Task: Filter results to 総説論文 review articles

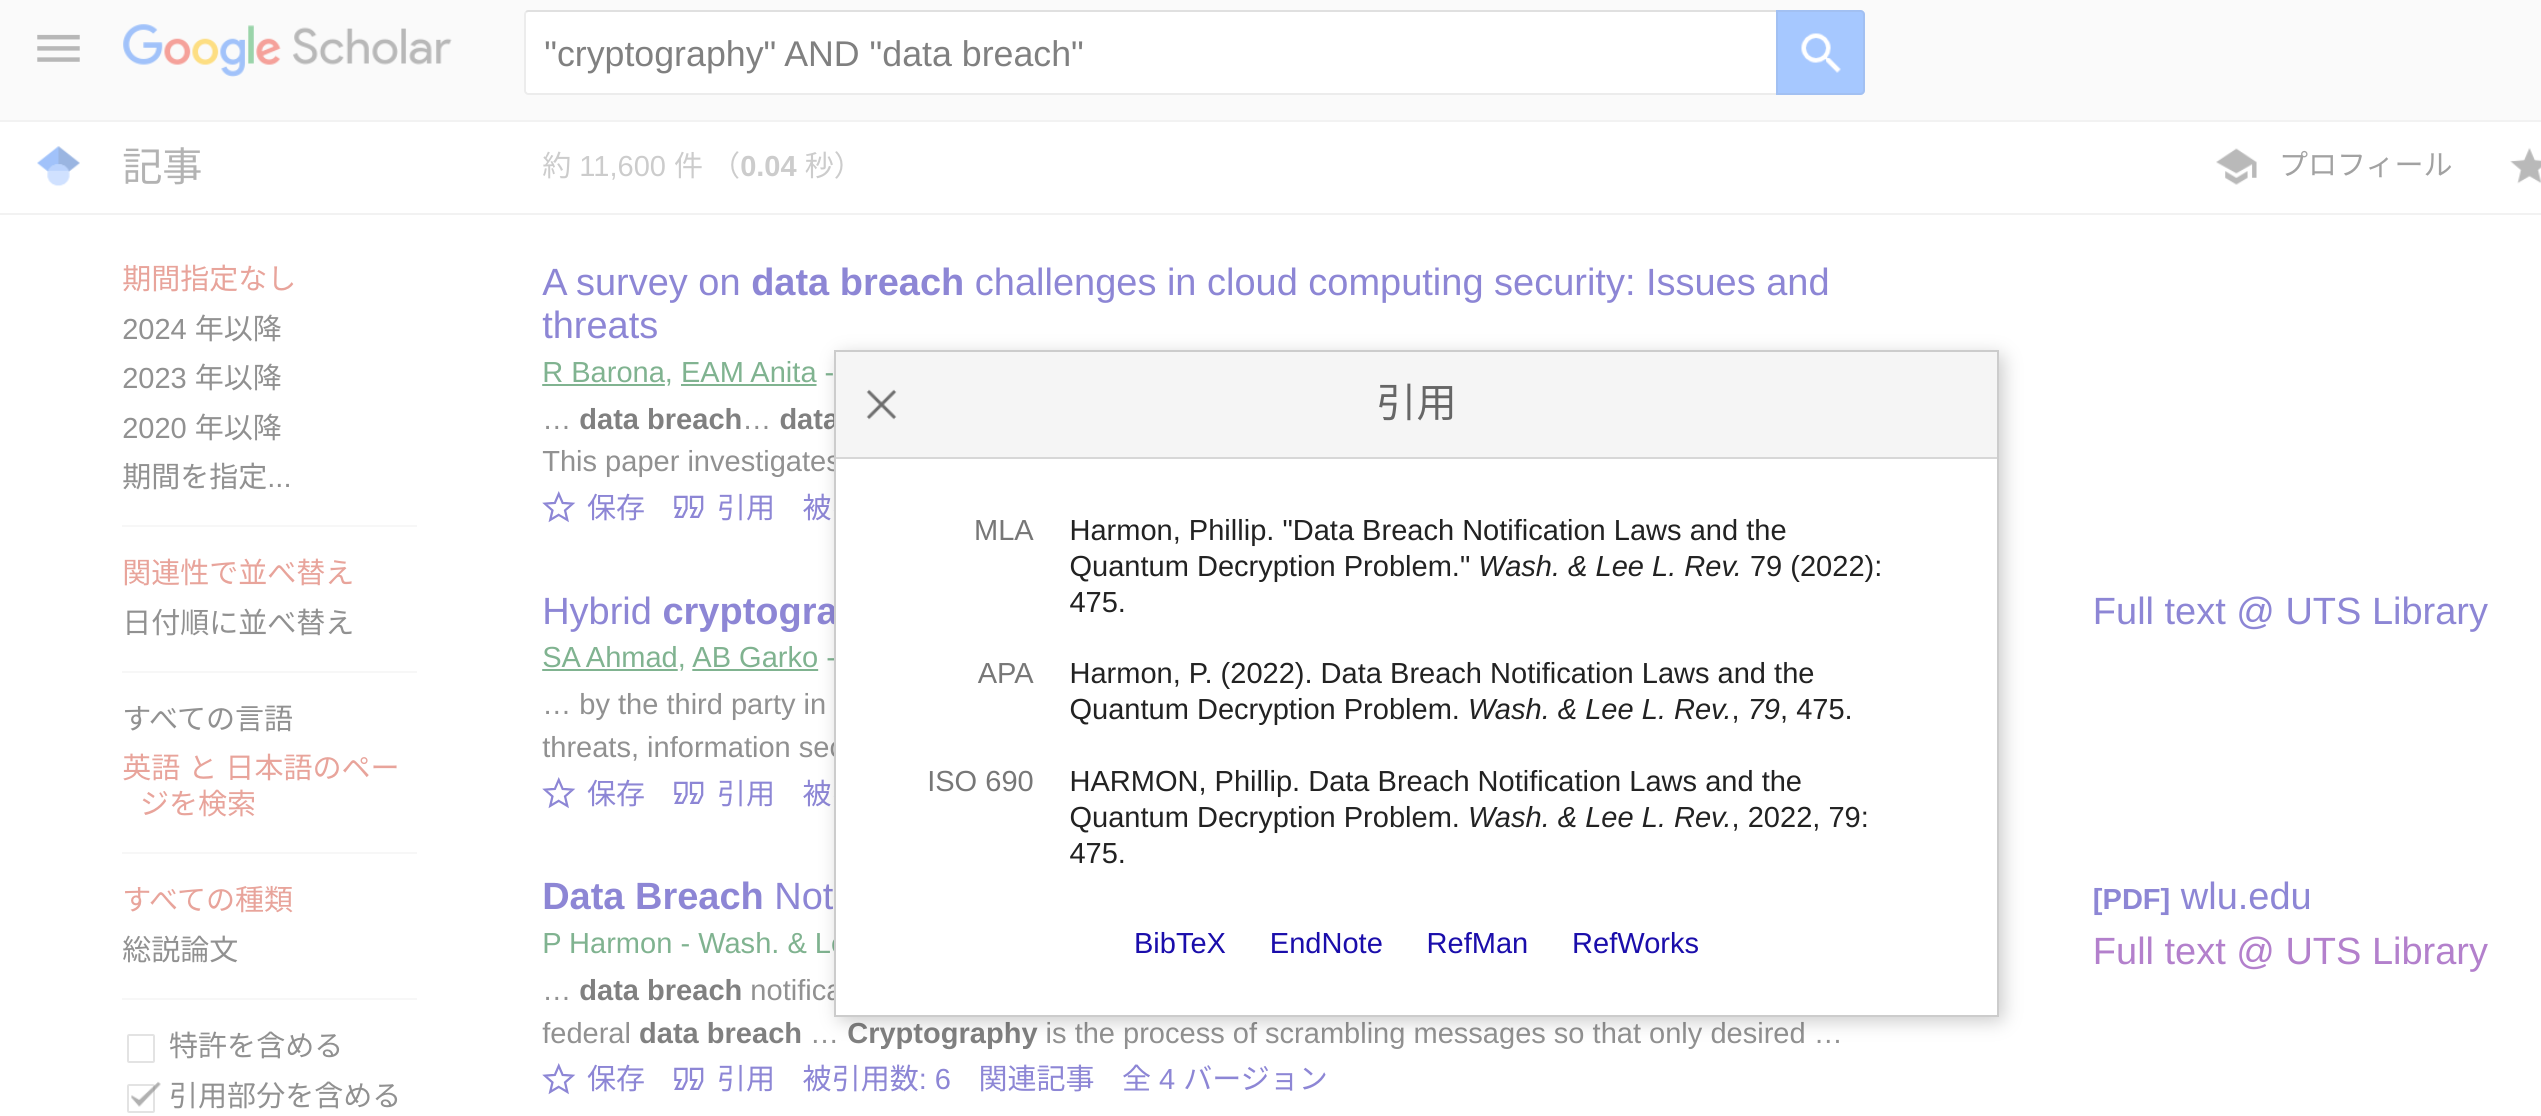Action: click(x=180, y=949)
